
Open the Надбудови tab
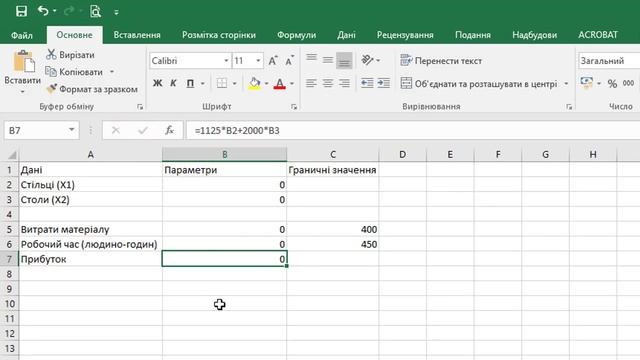coord(534,35)
